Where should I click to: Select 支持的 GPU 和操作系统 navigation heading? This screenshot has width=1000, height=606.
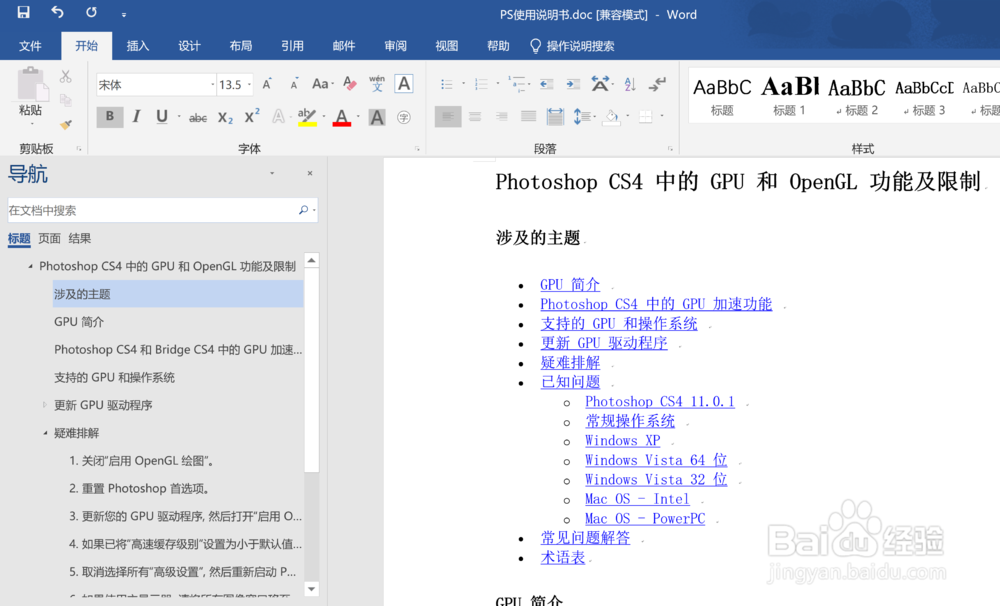pyautogui.click(x=114, y=378)
